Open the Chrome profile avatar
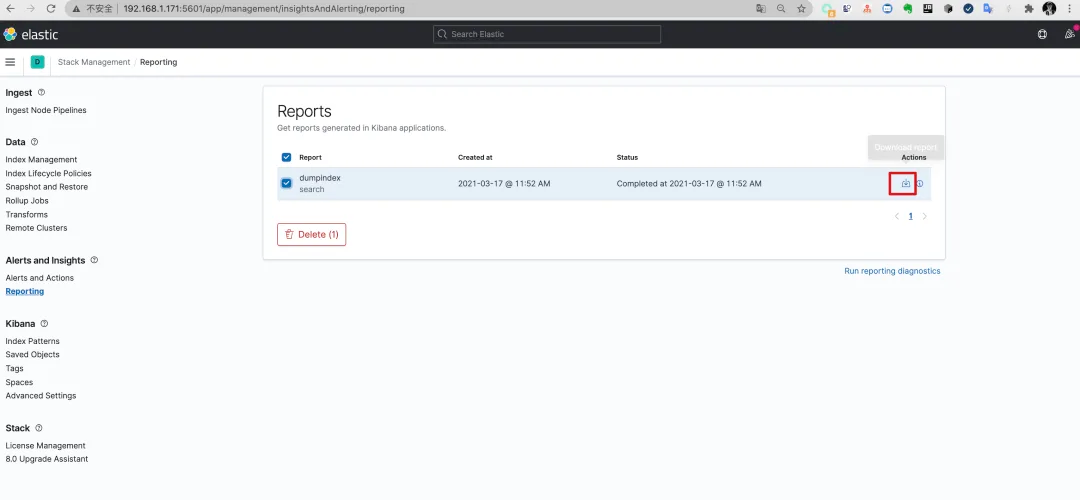Image resolution: width=1080 pixels, height=500 pixels. pos(1049,9)
